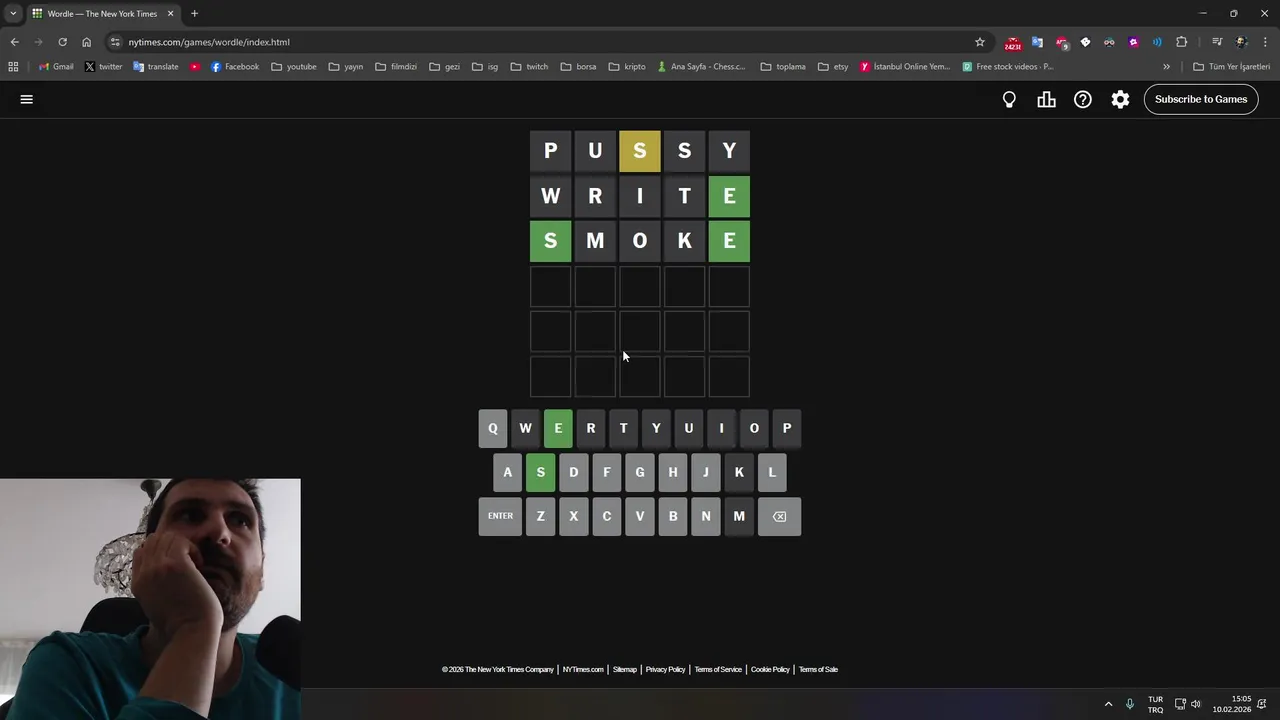This screenshot has width=1280, height=720.
Task: Tap the Z key on the Wordle keyboard
Action: (x=541, y=516)
